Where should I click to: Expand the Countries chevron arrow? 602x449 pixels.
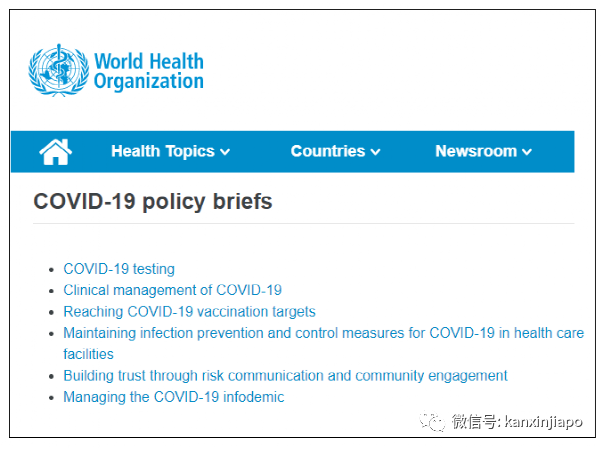375,152
